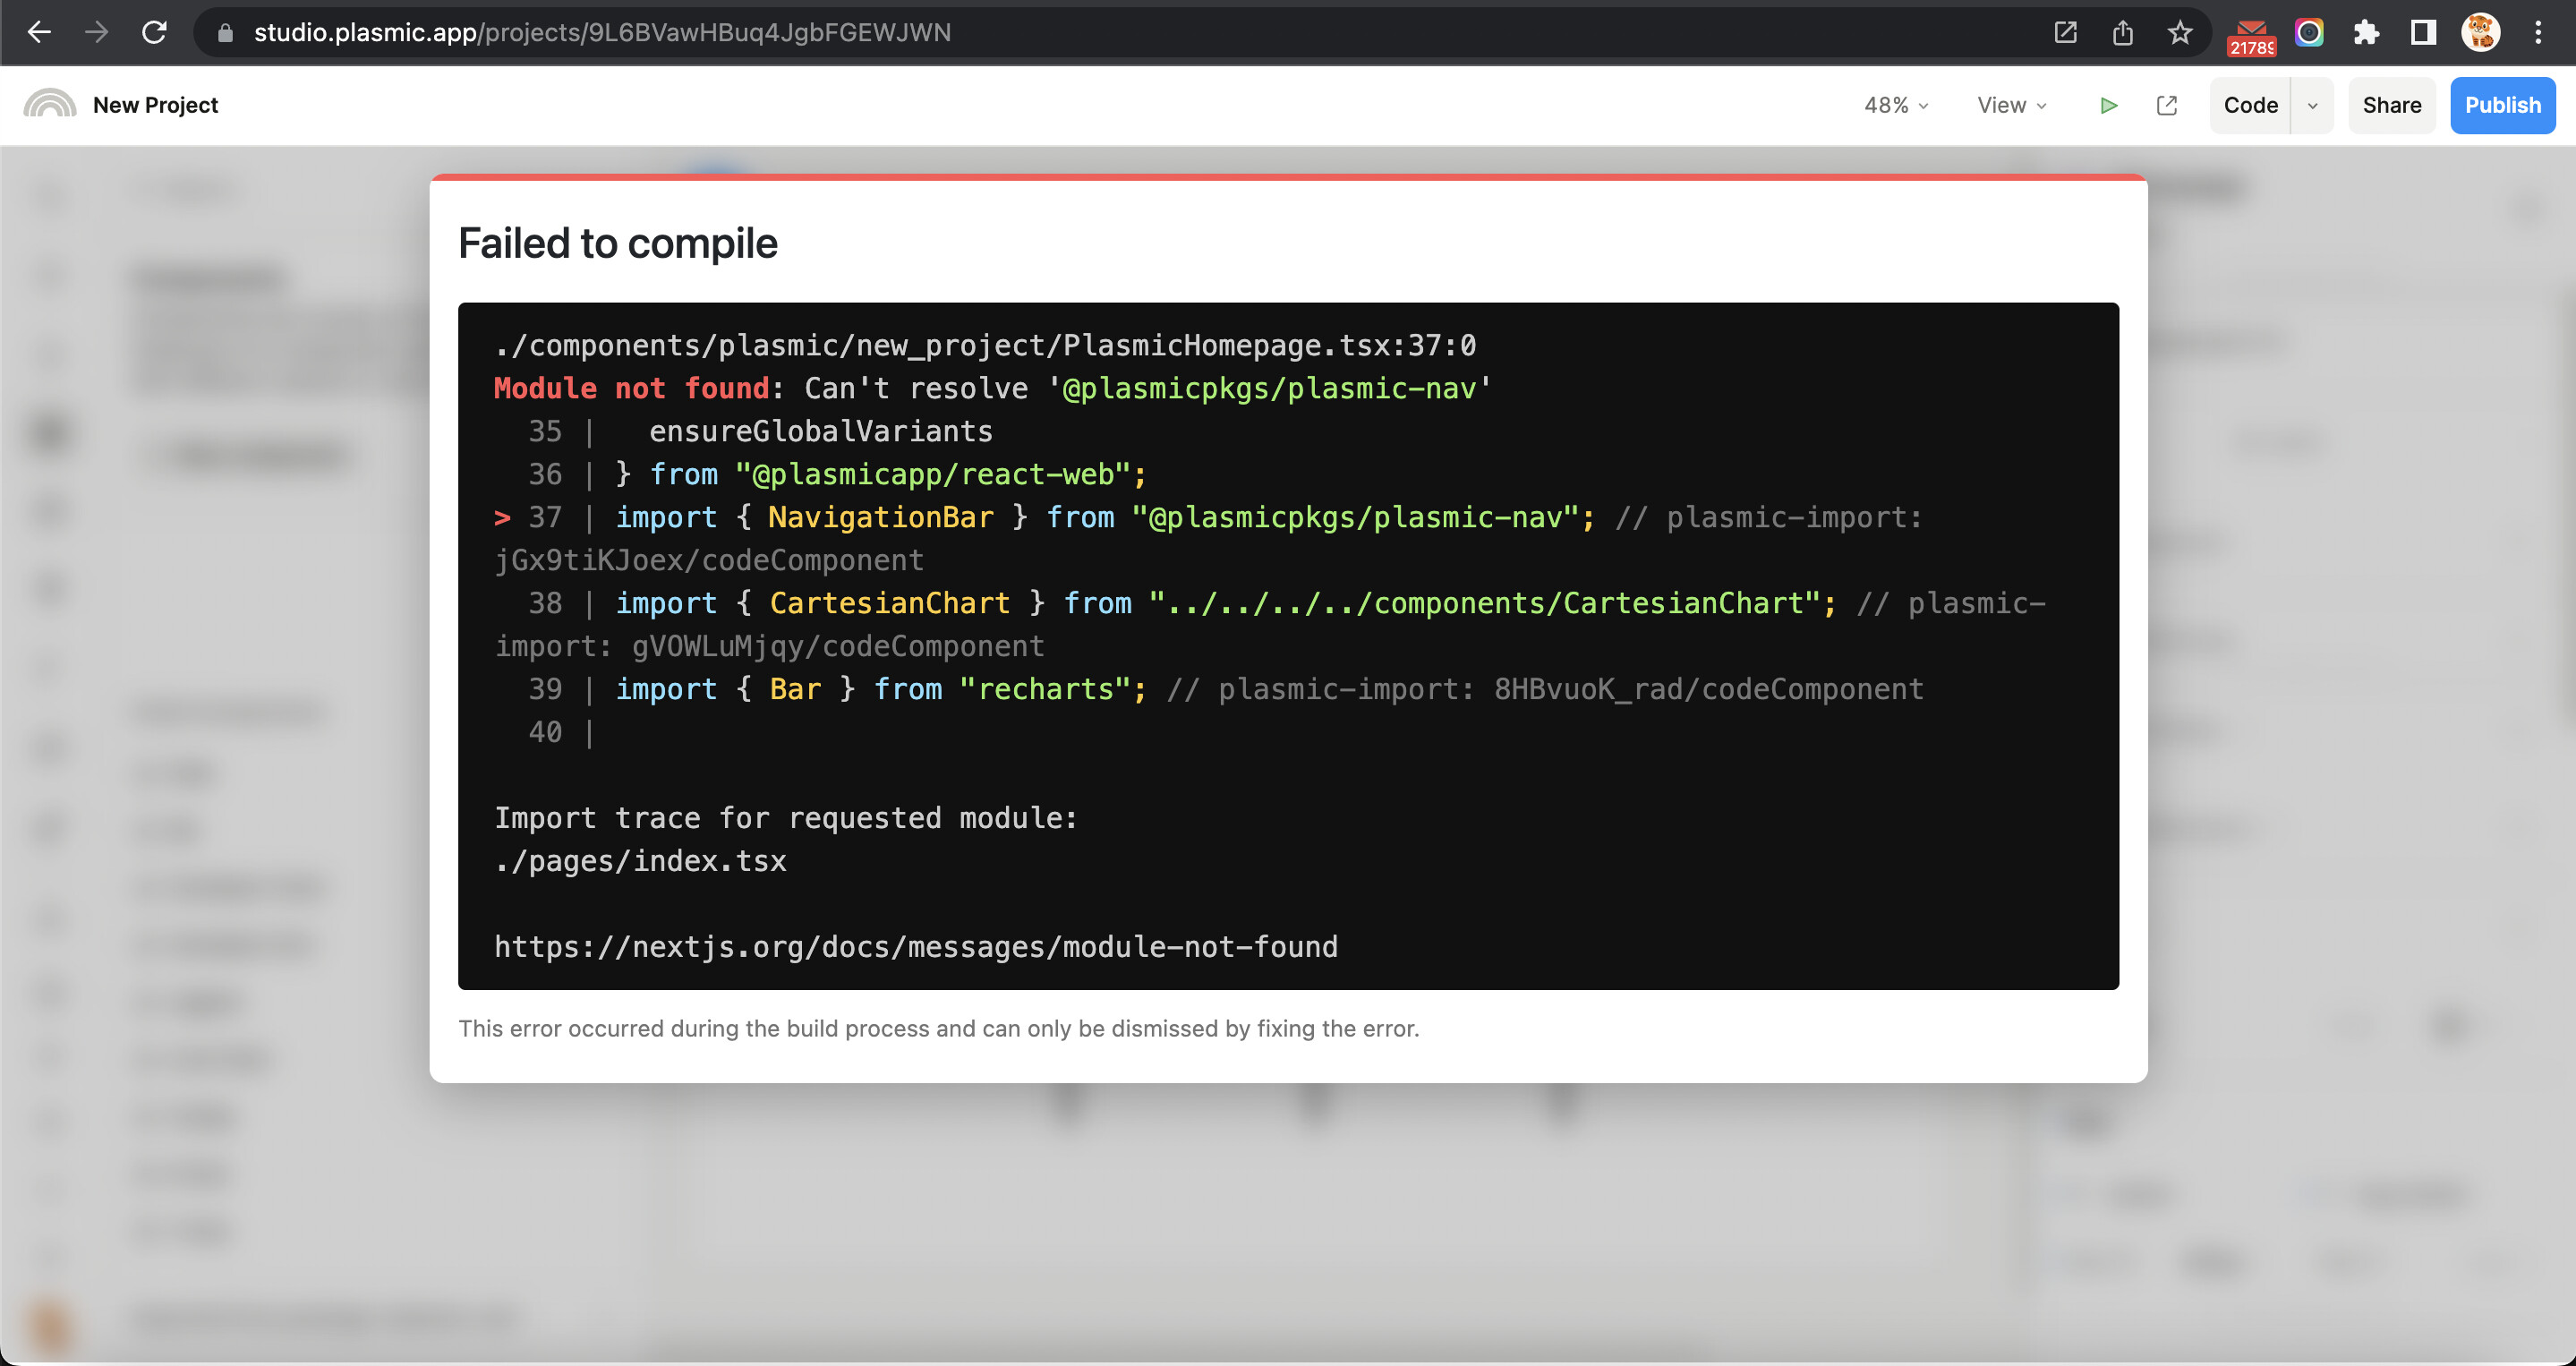
Task: Expand the Code button dropdown arrow
Action: point(2312,105)
